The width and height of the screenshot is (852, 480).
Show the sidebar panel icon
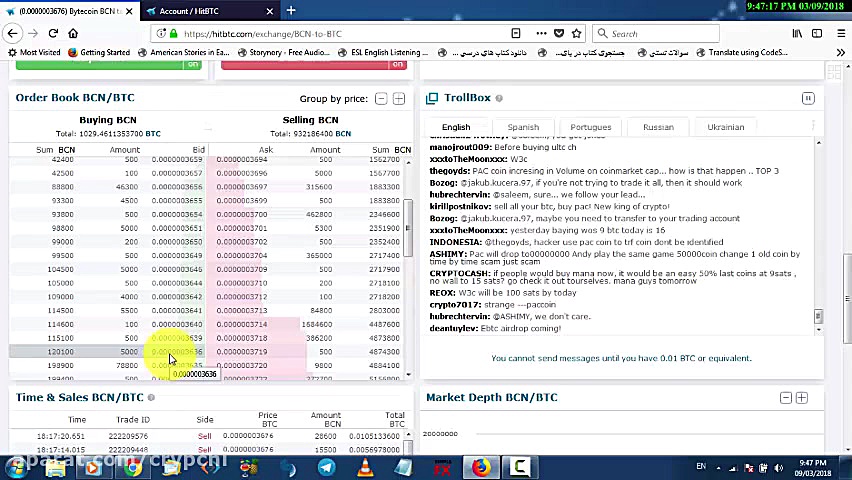817,33
